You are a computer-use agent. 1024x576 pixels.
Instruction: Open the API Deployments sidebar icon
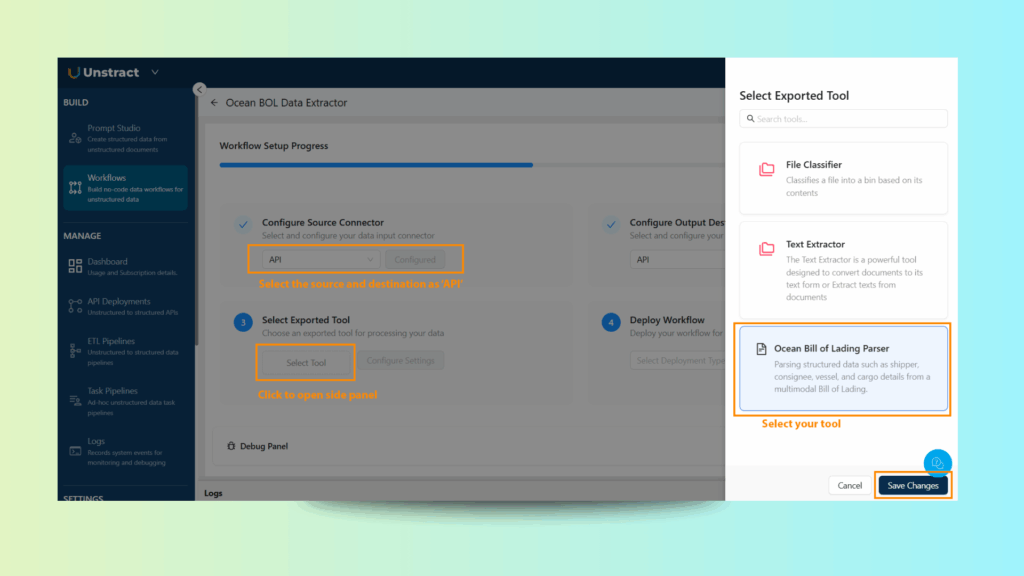tap(75, 306)
